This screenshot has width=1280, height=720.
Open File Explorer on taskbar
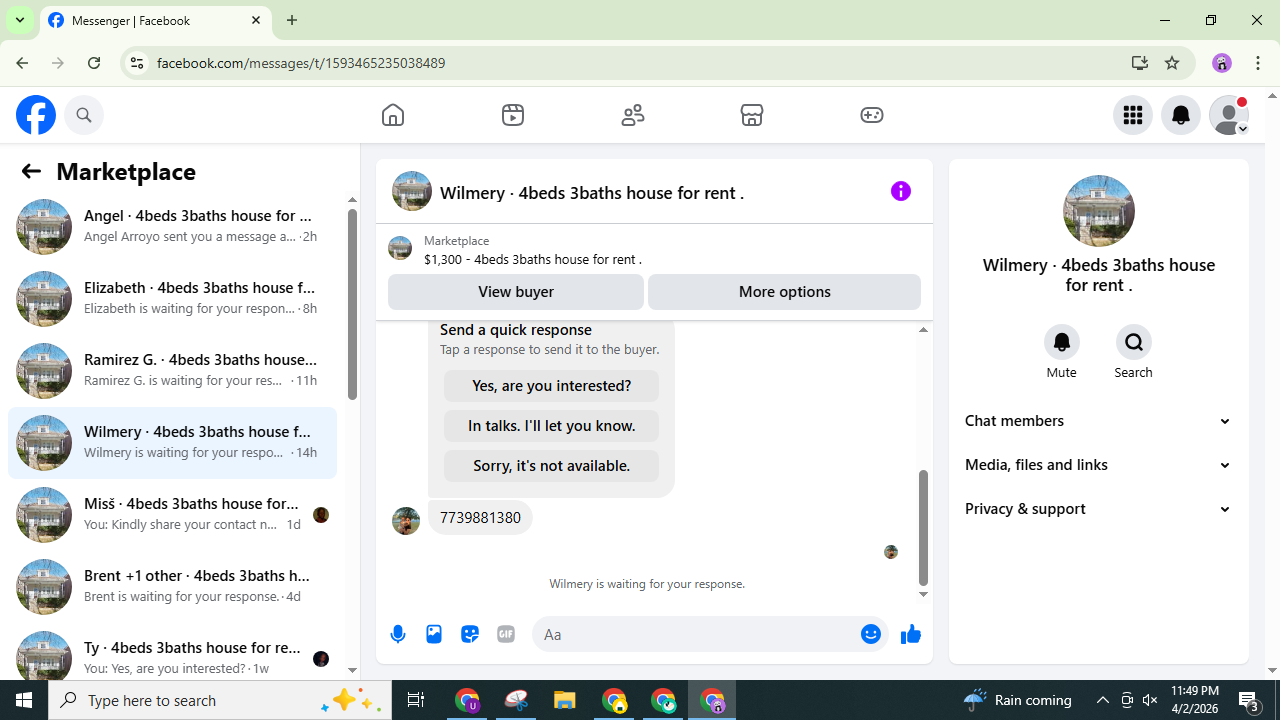tap(565, 700)
